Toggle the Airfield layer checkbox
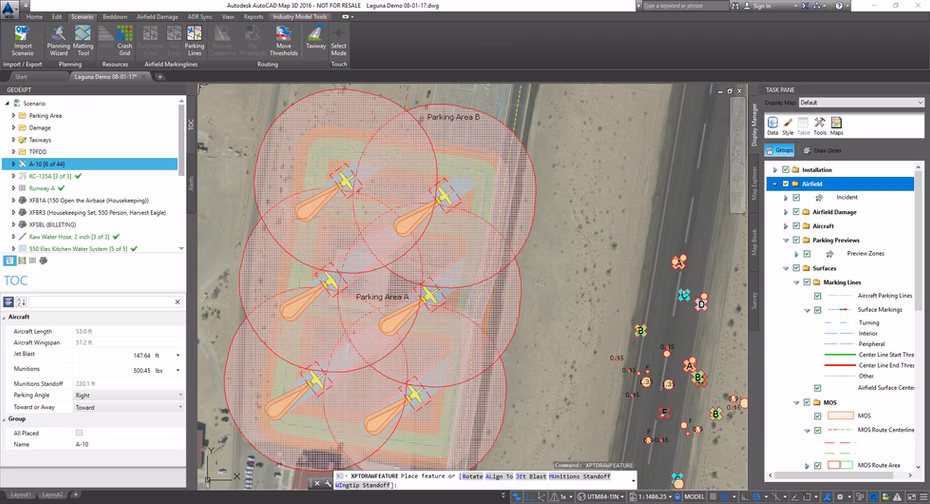Viewport: 930px width, 504px height. pos(786,184)
